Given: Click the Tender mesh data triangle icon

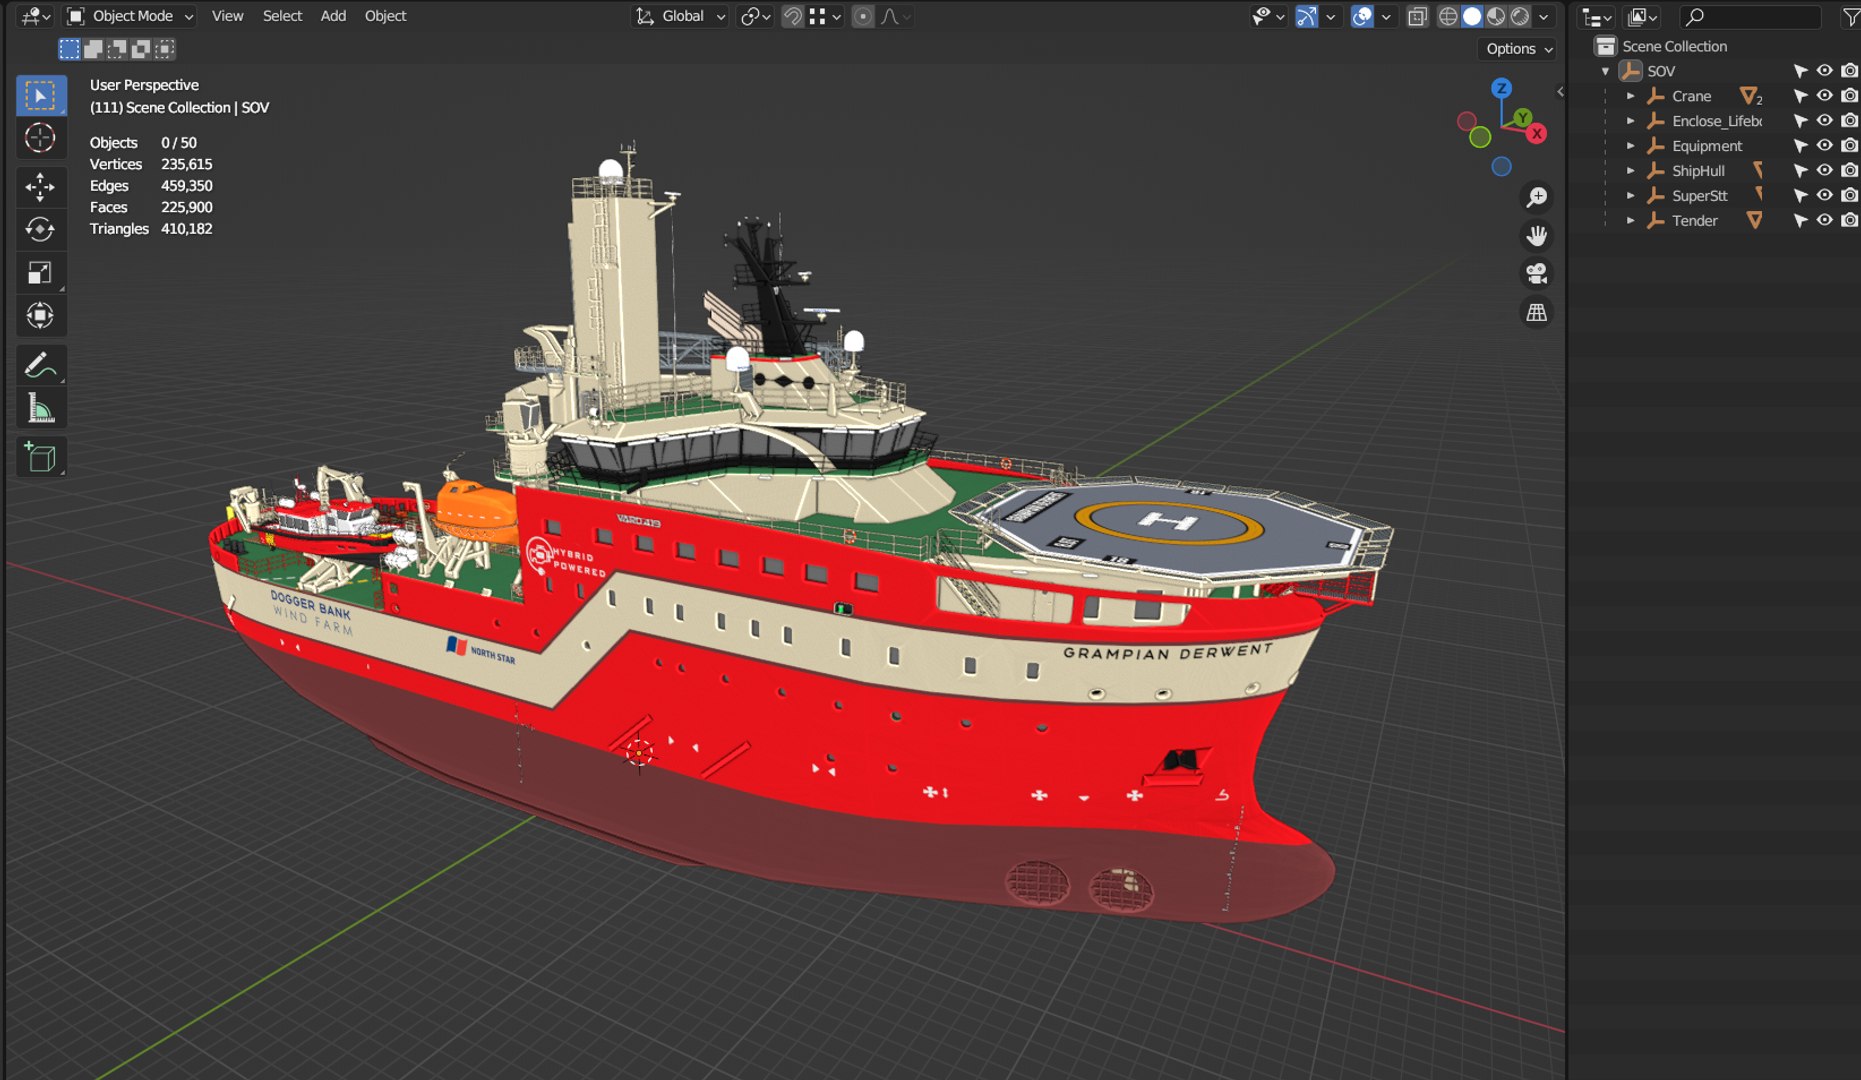Looking at the screenshot, I should coord(1754,220).
